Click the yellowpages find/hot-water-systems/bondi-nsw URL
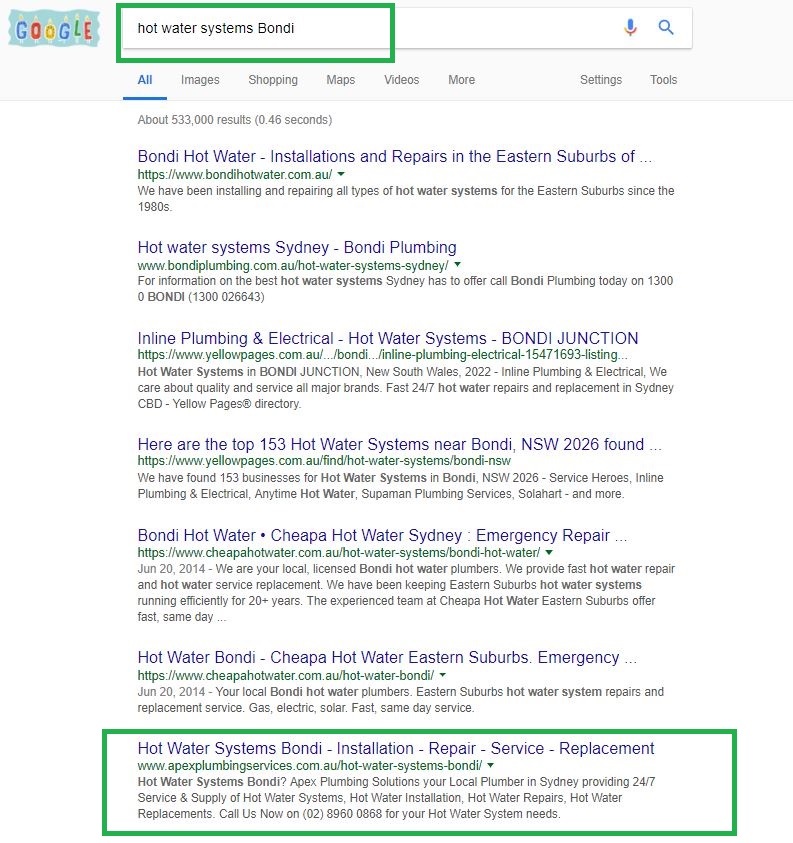Screen dimensions: 793x843 (324, 461)
